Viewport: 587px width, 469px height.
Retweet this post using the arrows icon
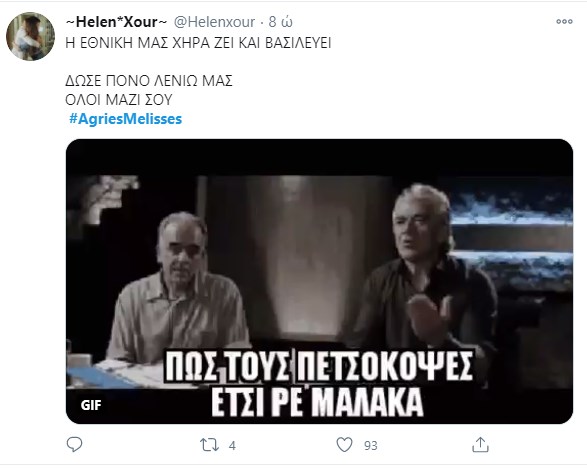point(209,445)
